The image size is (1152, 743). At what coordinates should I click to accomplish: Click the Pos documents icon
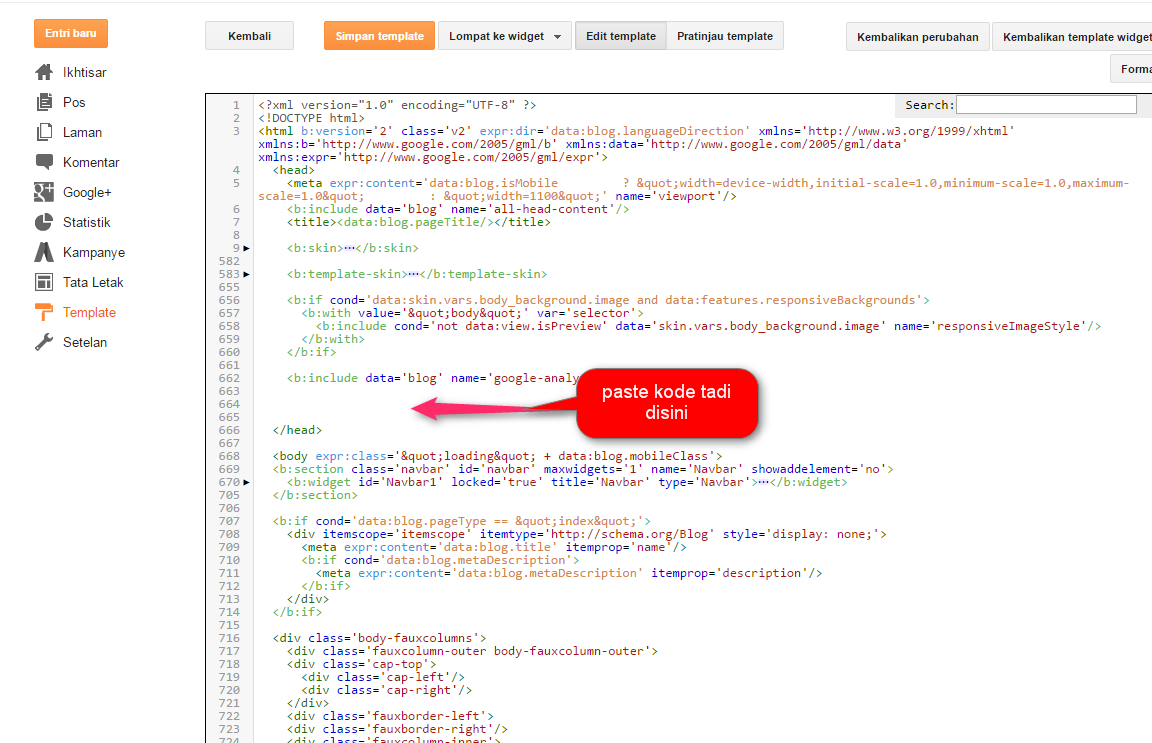(44, 102)
